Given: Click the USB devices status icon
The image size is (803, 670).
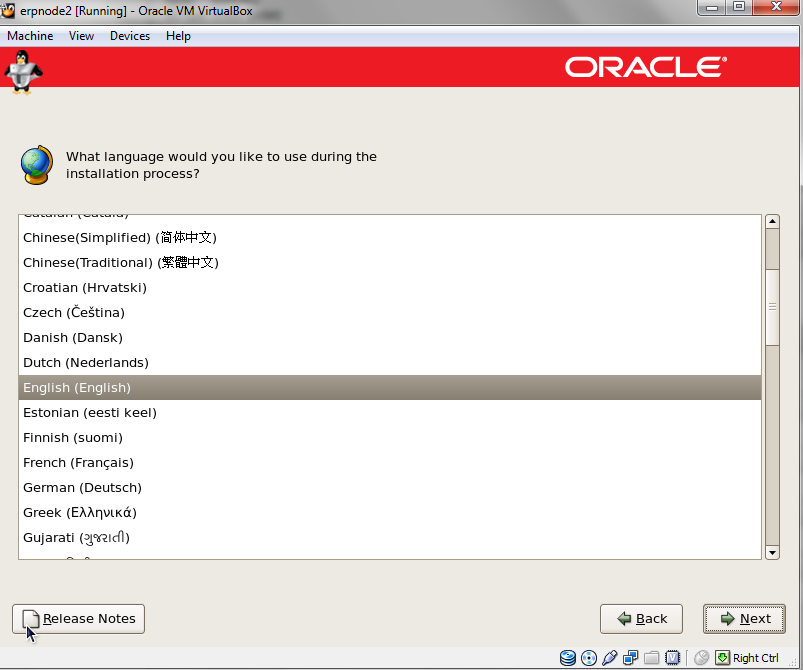Looking at the screenshot, I should [609, 658].
